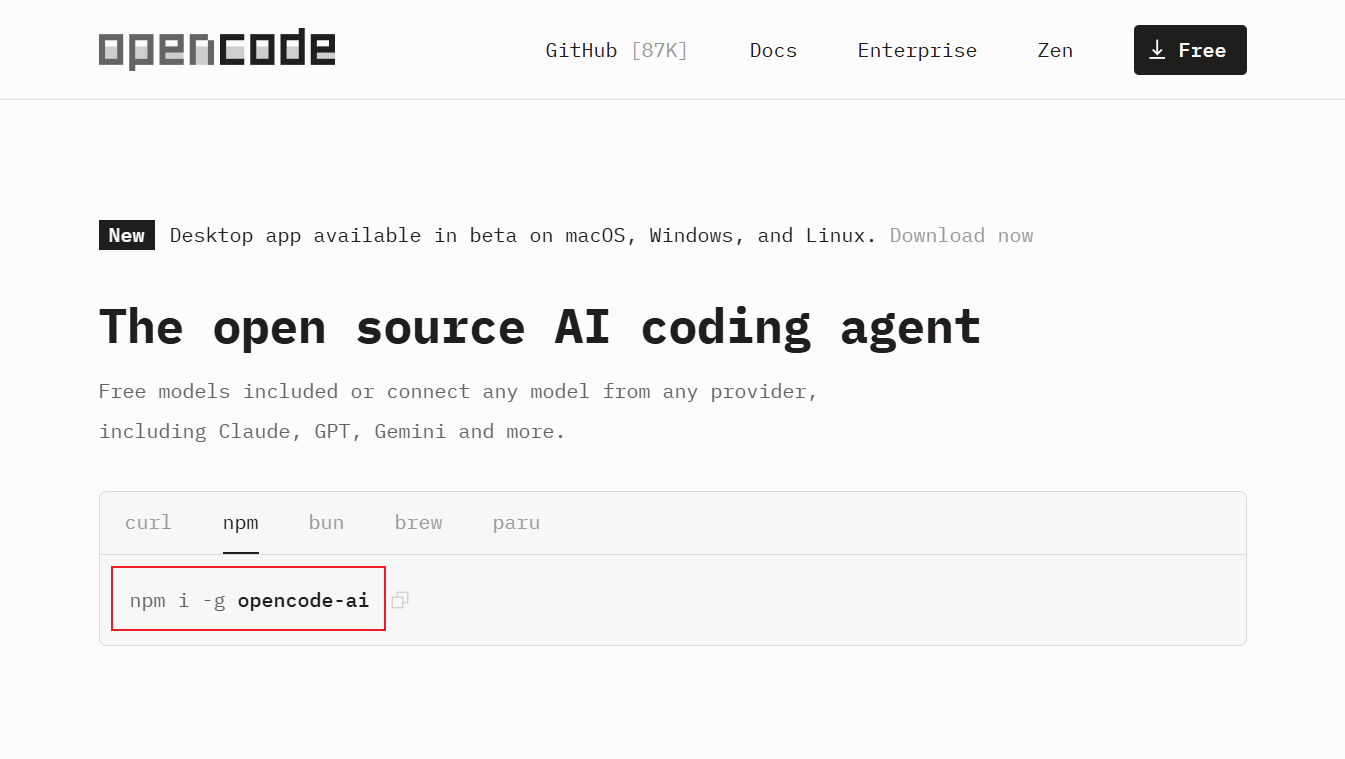Copy the npm install command icon
Screen dimensions: 1345x759
pos(400,600)
